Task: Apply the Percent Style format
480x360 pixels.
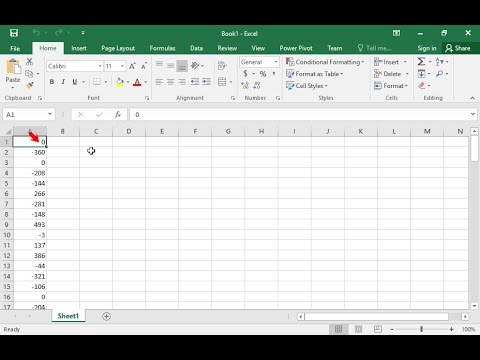Action: [x=263, y=74]
